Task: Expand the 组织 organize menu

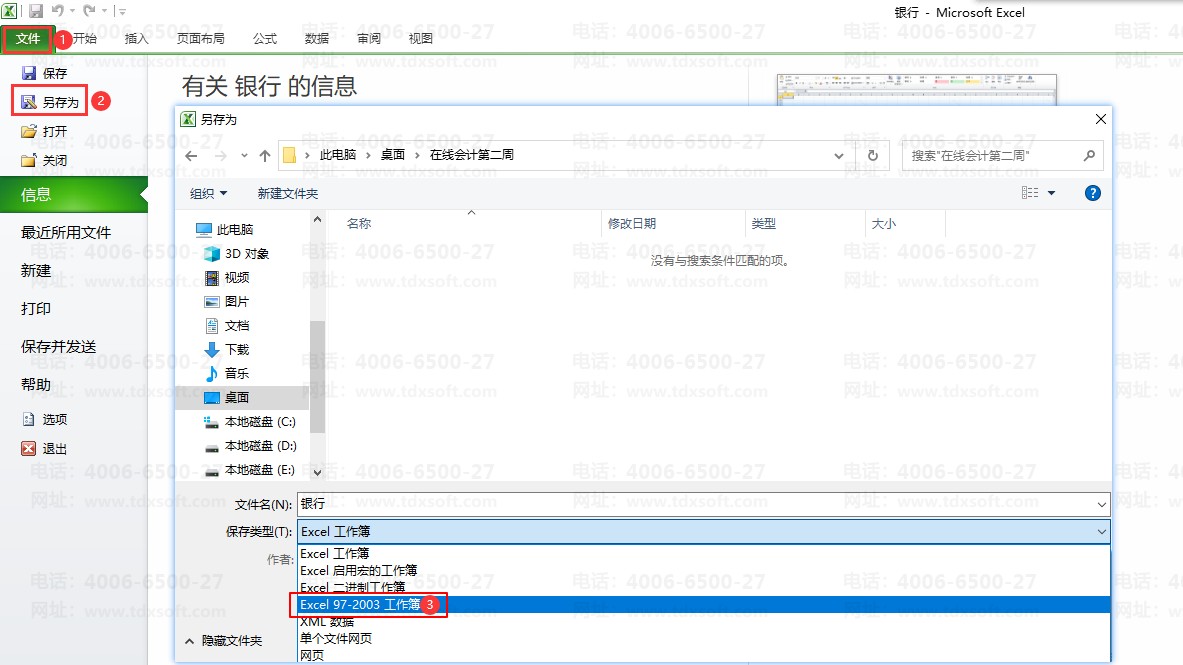Action: [208, 193]
